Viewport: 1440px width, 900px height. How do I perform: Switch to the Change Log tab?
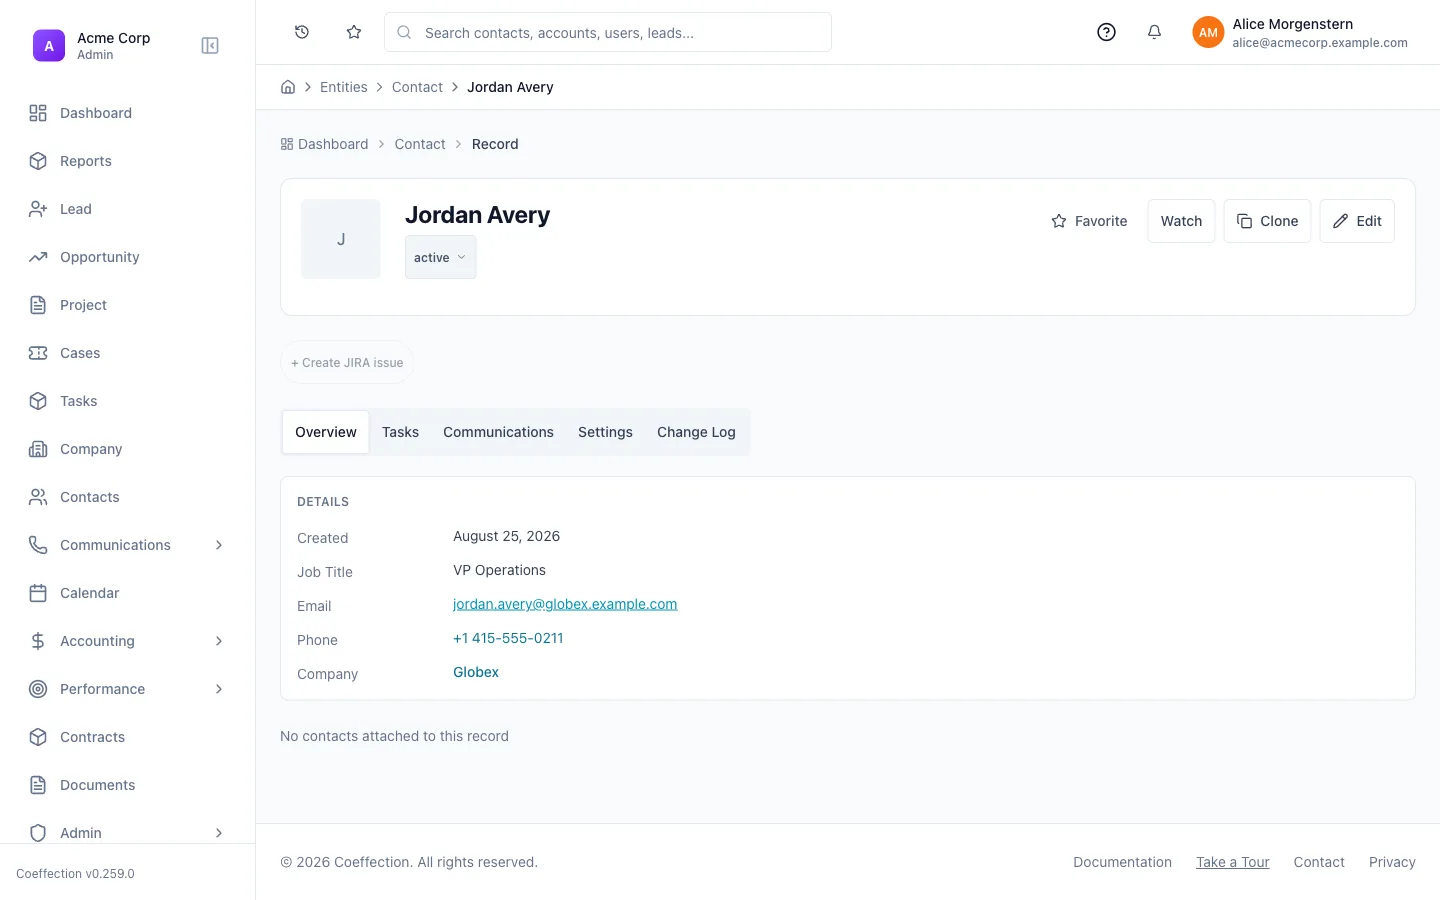[x=696, y=432]
